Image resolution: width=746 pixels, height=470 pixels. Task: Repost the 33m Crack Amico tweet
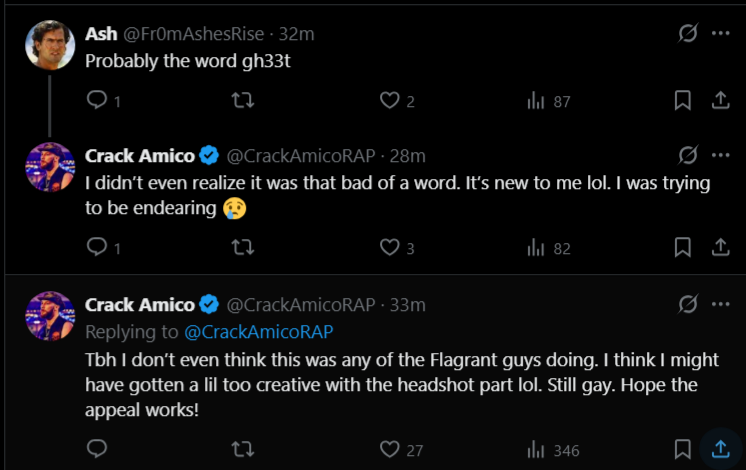coord(241,449)
